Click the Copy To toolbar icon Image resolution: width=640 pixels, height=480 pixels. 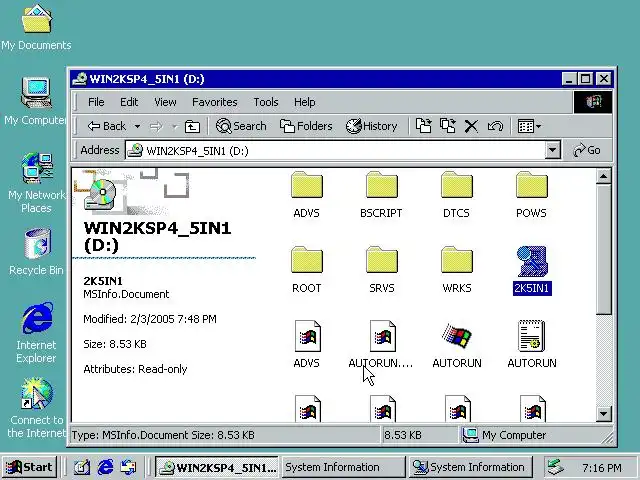pyautogui.click(x=448, y=126)
